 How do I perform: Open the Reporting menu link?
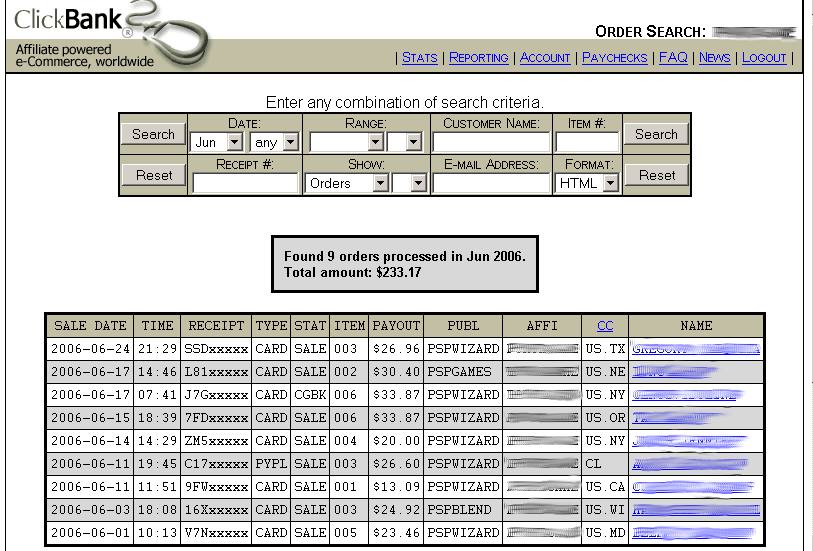coord(478,58)
